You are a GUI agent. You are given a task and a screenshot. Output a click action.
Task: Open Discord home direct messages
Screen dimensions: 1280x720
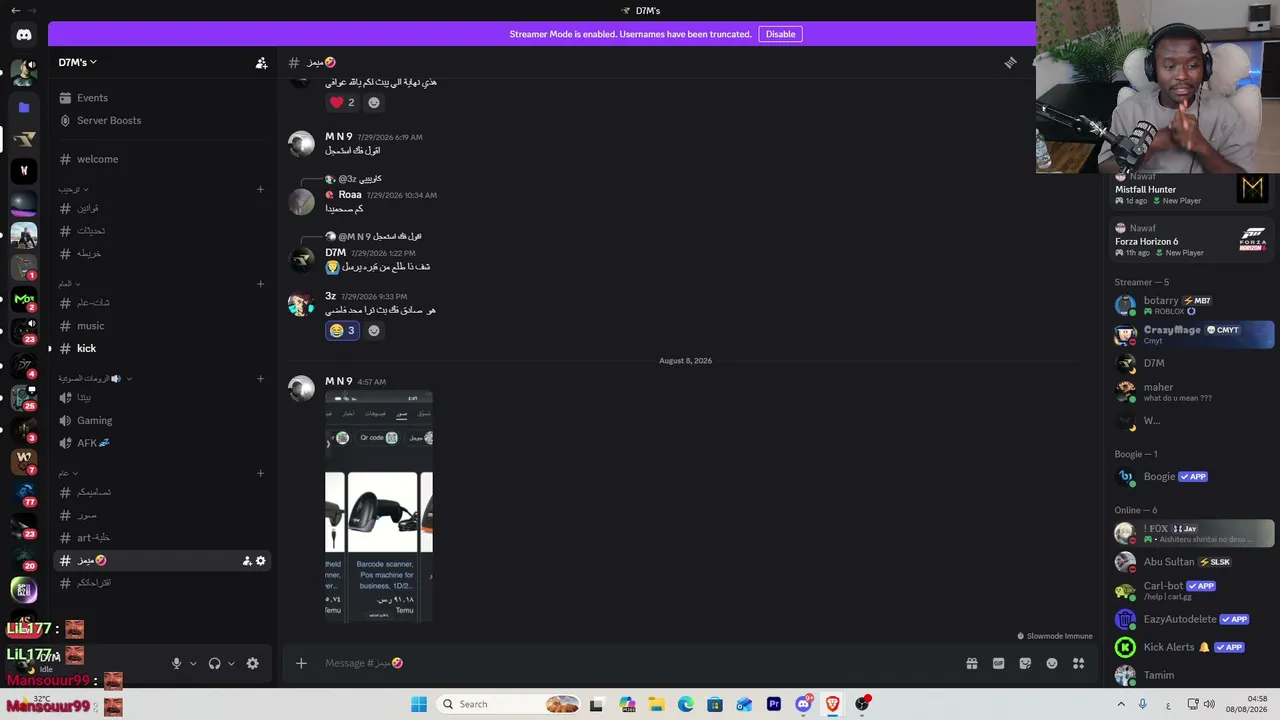tap(24, 35)
